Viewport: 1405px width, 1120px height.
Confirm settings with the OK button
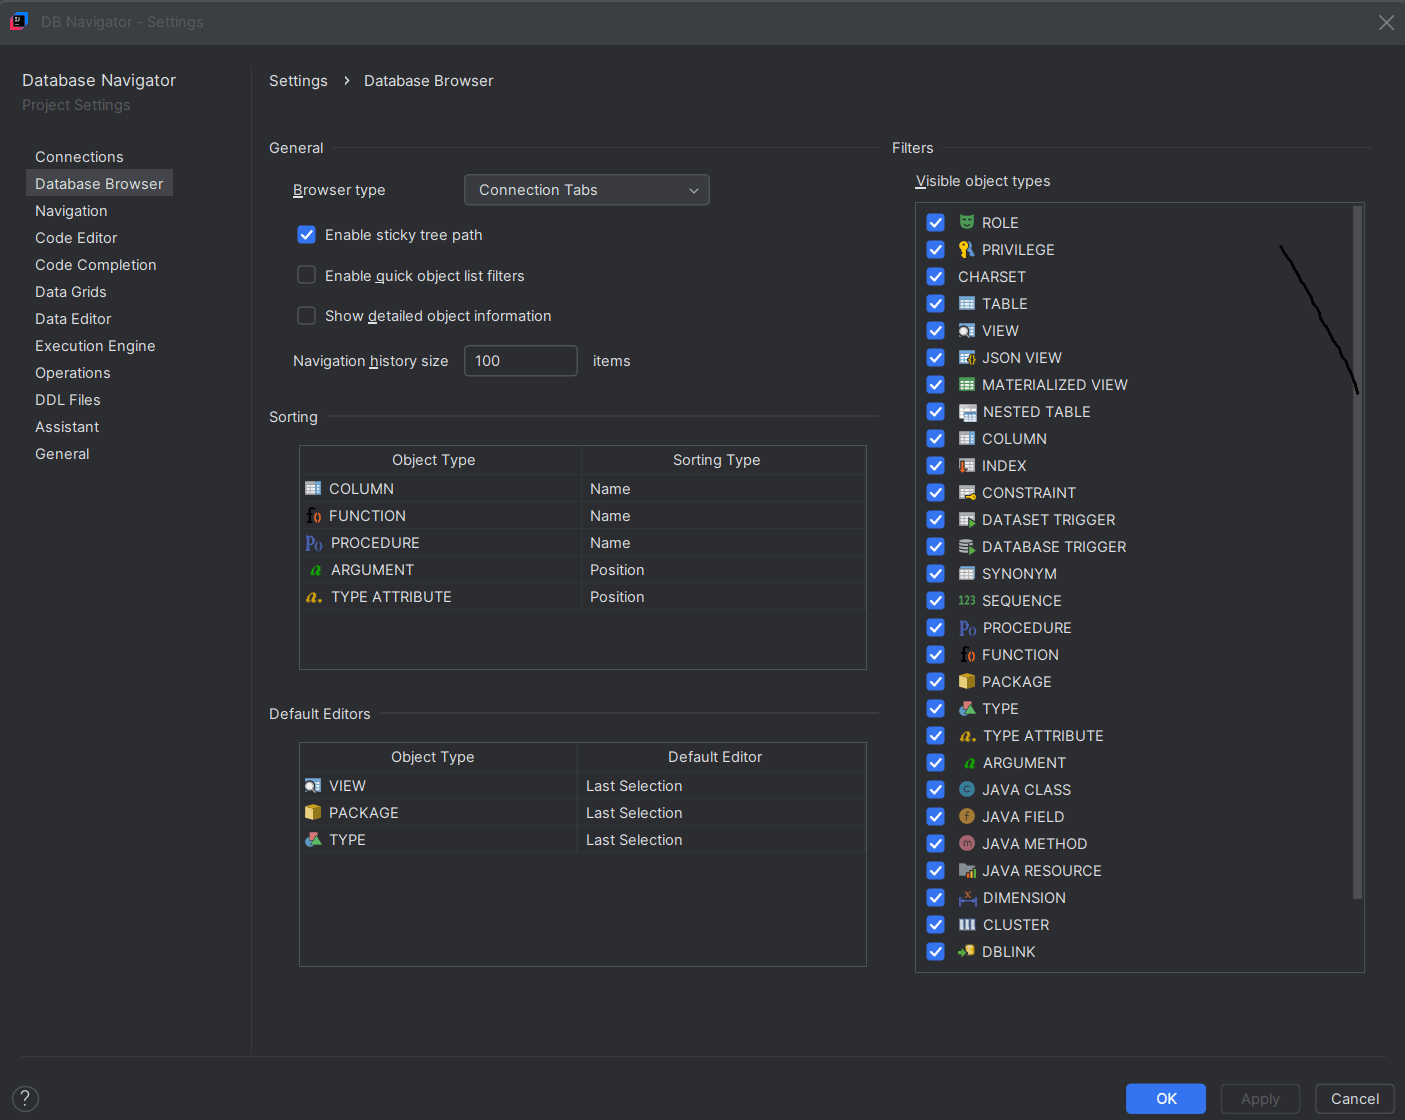(x=1166, y=1099)
